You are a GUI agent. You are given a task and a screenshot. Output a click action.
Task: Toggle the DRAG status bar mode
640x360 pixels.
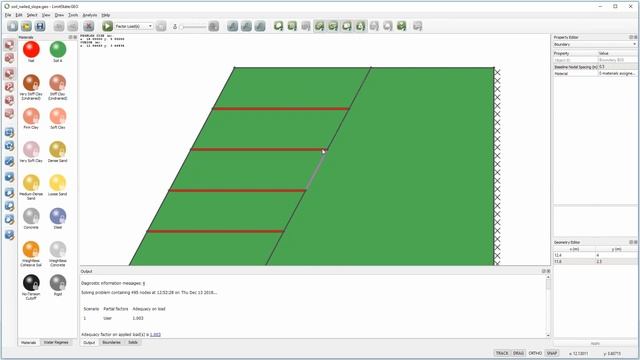pyautogui.click(x=518, y=353)
